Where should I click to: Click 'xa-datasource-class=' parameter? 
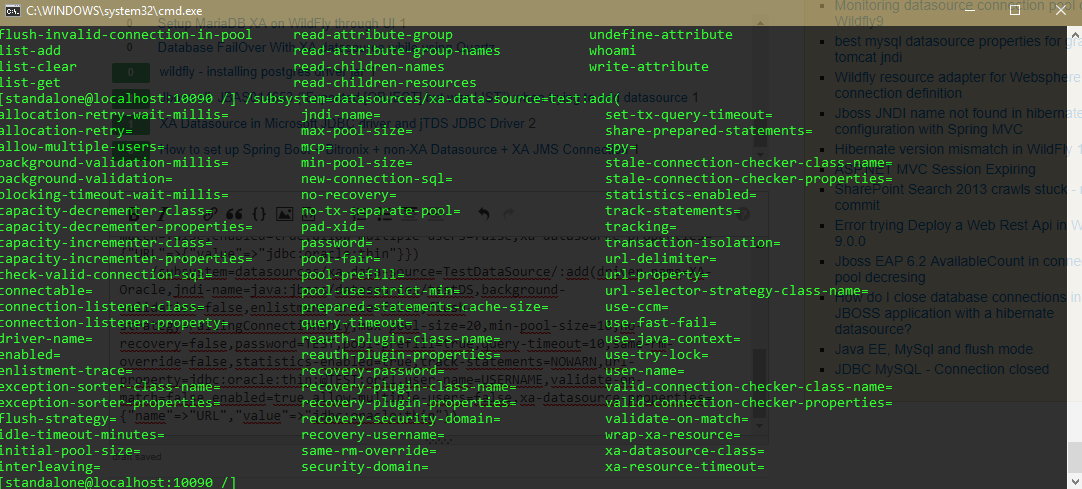tap(685, 451)
